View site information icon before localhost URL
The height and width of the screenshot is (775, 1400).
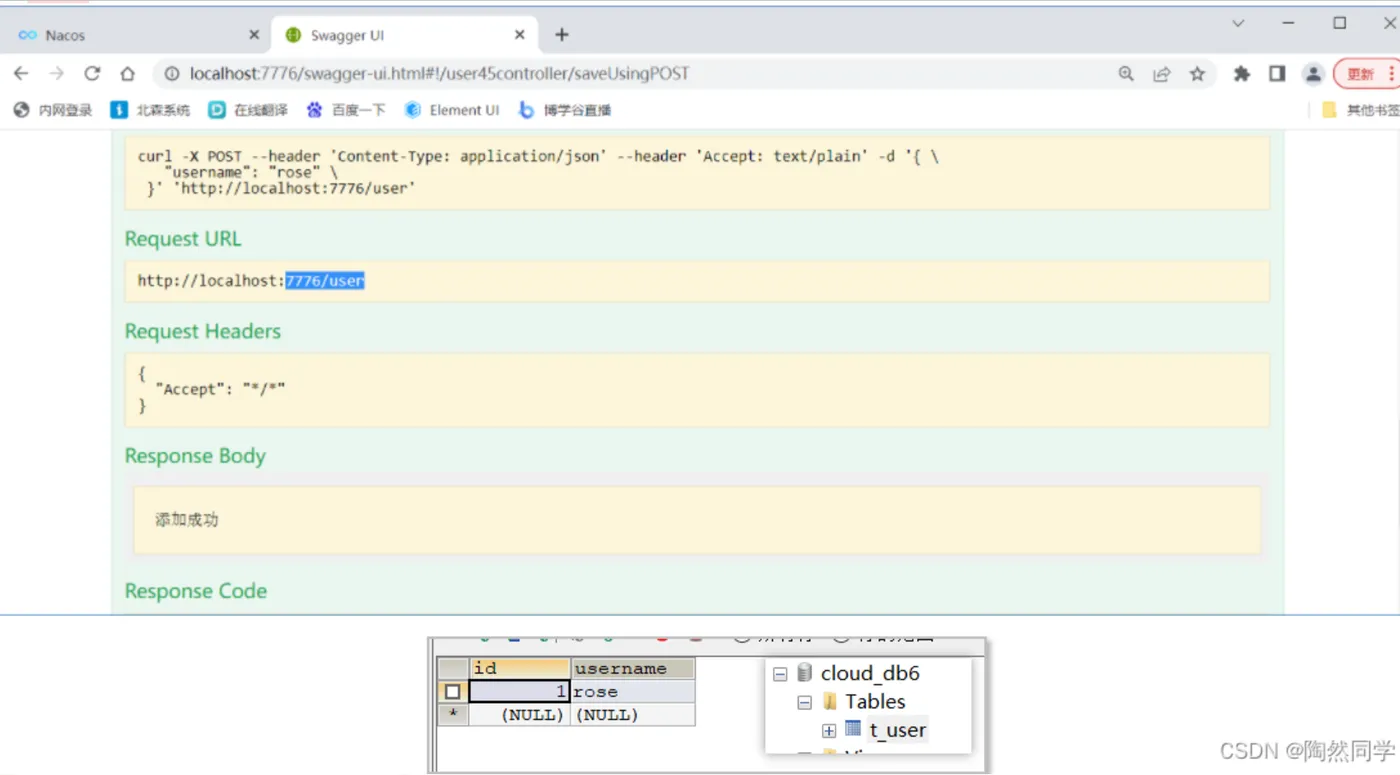click(172, 73)
